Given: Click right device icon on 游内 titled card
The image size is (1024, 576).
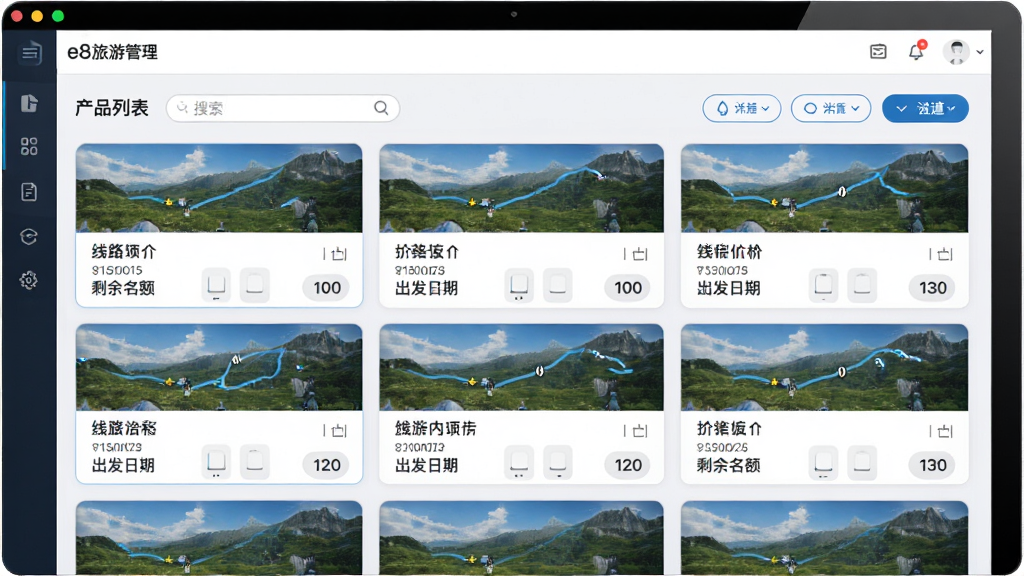Looking at the screenshot, I should point(558,462).
